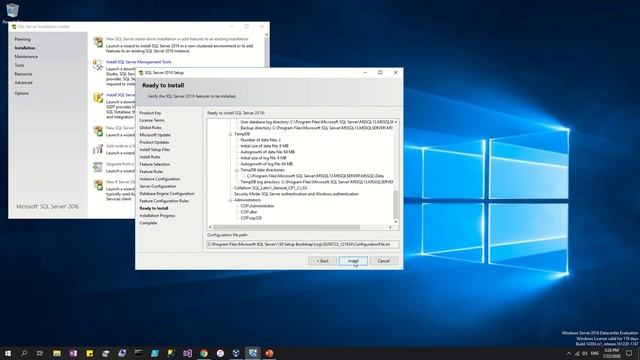Screen dimensions: 640x360
Task: Select 'Autogrowth of log file' row
Action: [x=267, y=164]
